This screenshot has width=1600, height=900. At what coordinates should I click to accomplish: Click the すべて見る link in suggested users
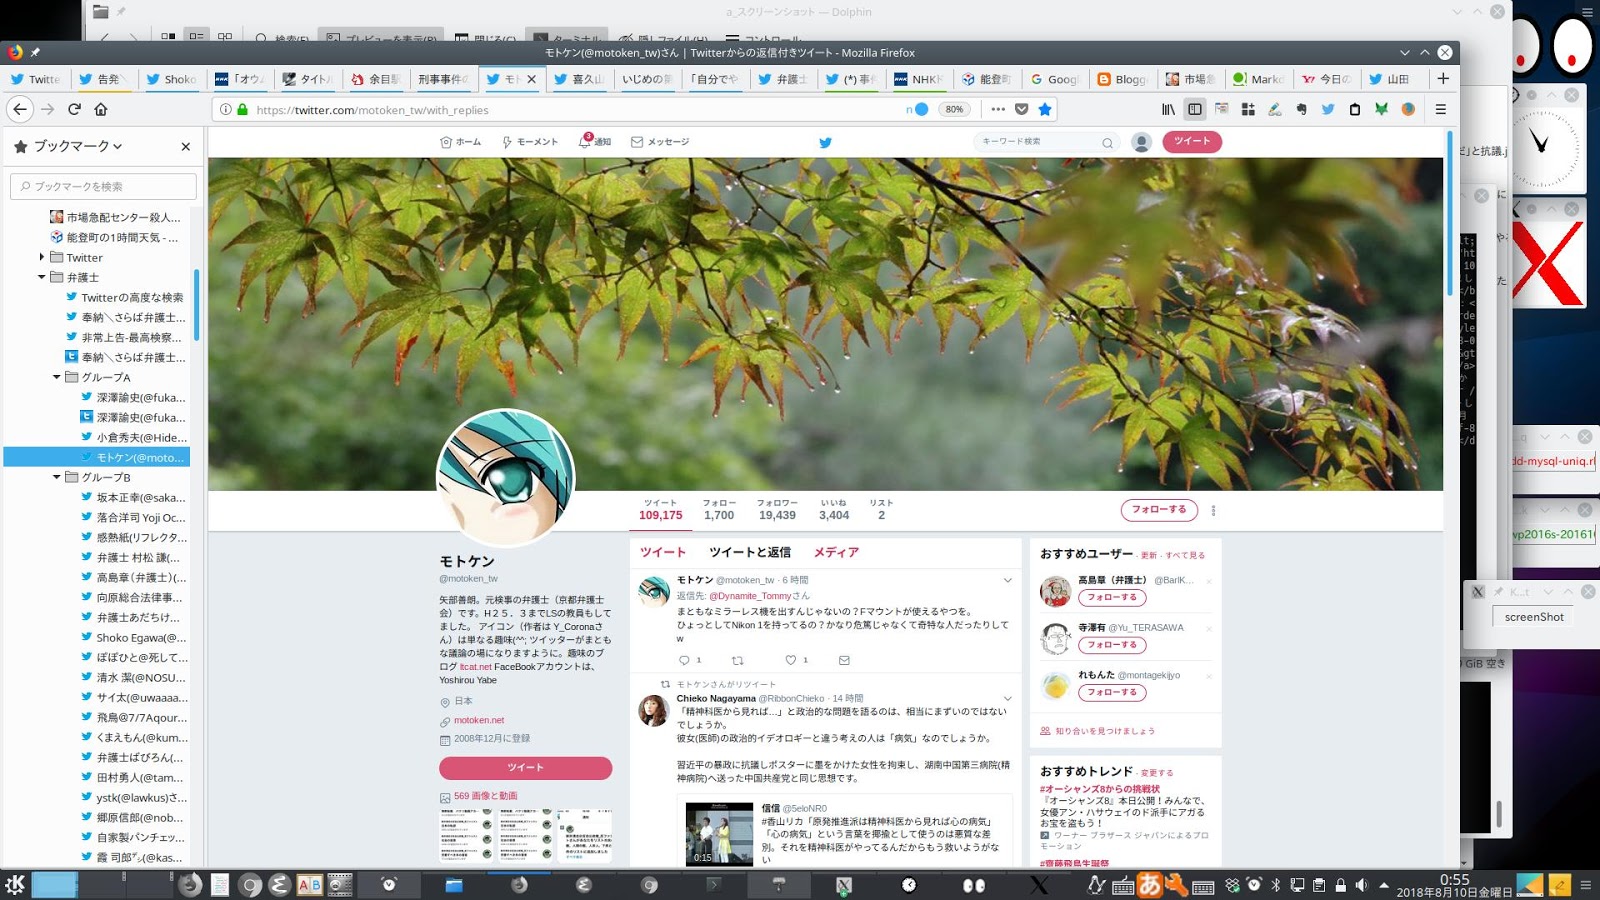point(1185,555)
